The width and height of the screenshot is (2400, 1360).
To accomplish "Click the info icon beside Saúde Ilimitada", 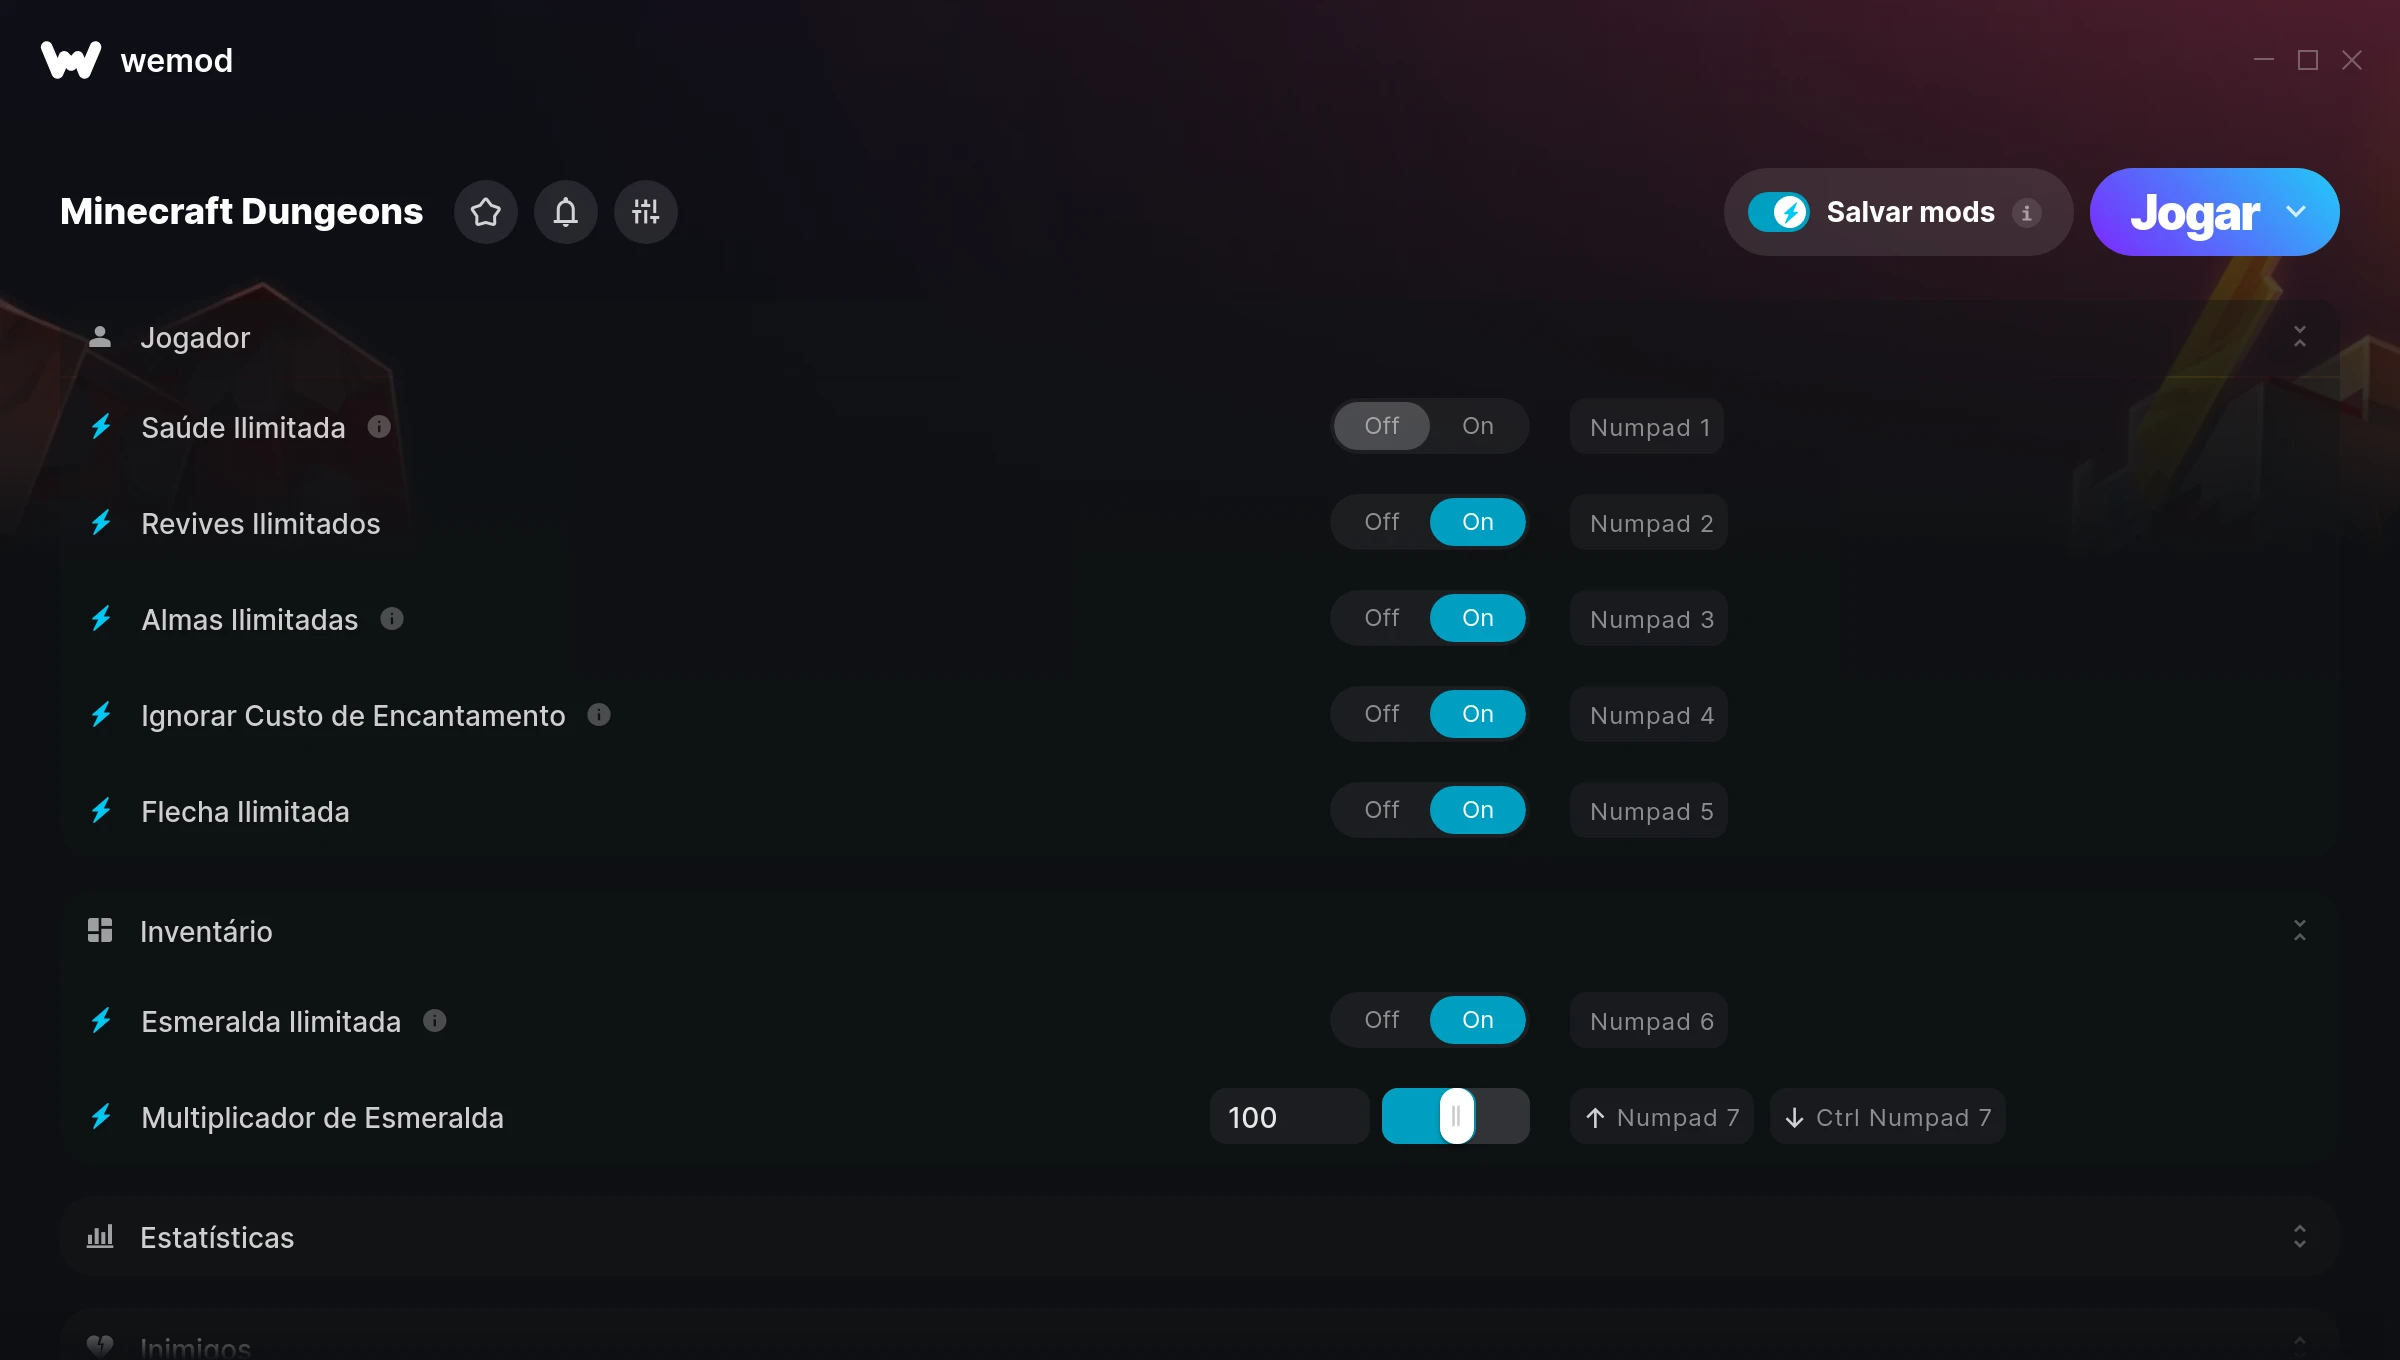I will (x=379, y=427).
